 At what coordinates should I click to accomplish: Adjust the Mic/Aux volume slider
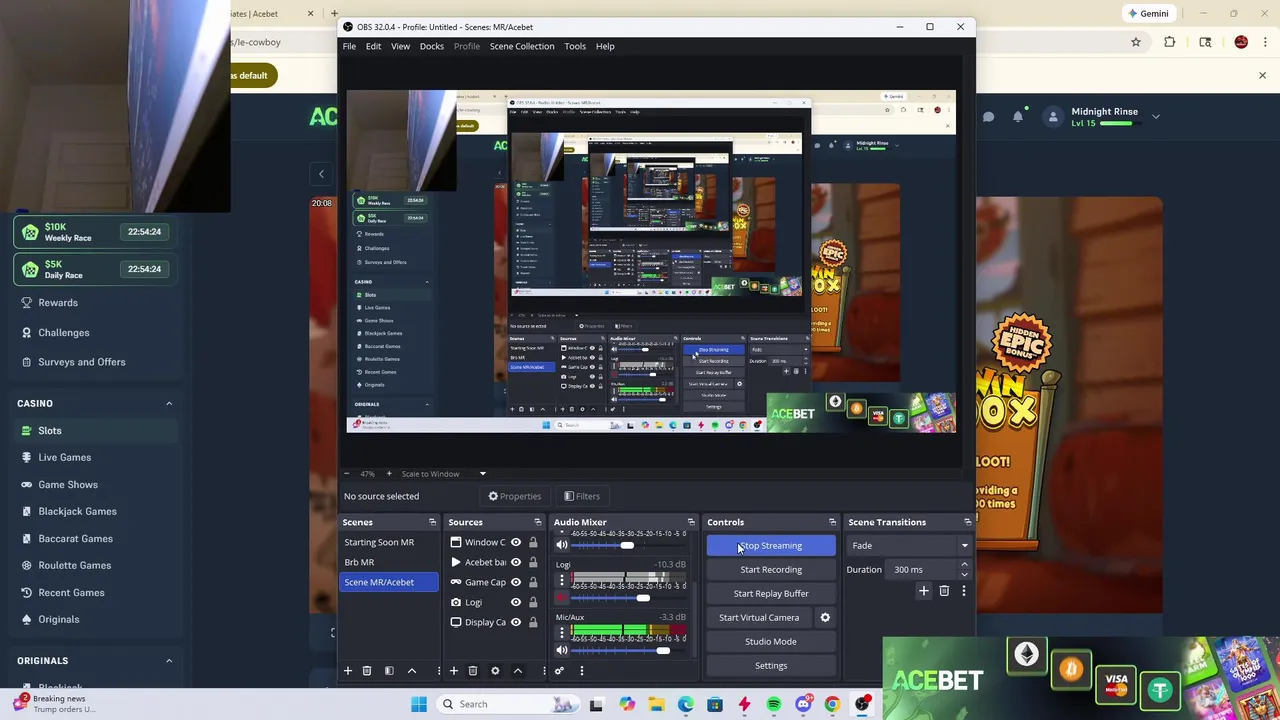(663, 650)
